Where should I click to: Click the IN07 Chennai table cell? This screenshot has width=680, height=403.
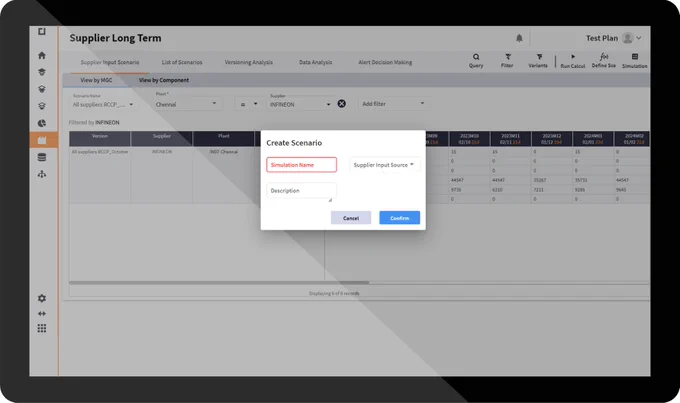click(x=224, y=152)
